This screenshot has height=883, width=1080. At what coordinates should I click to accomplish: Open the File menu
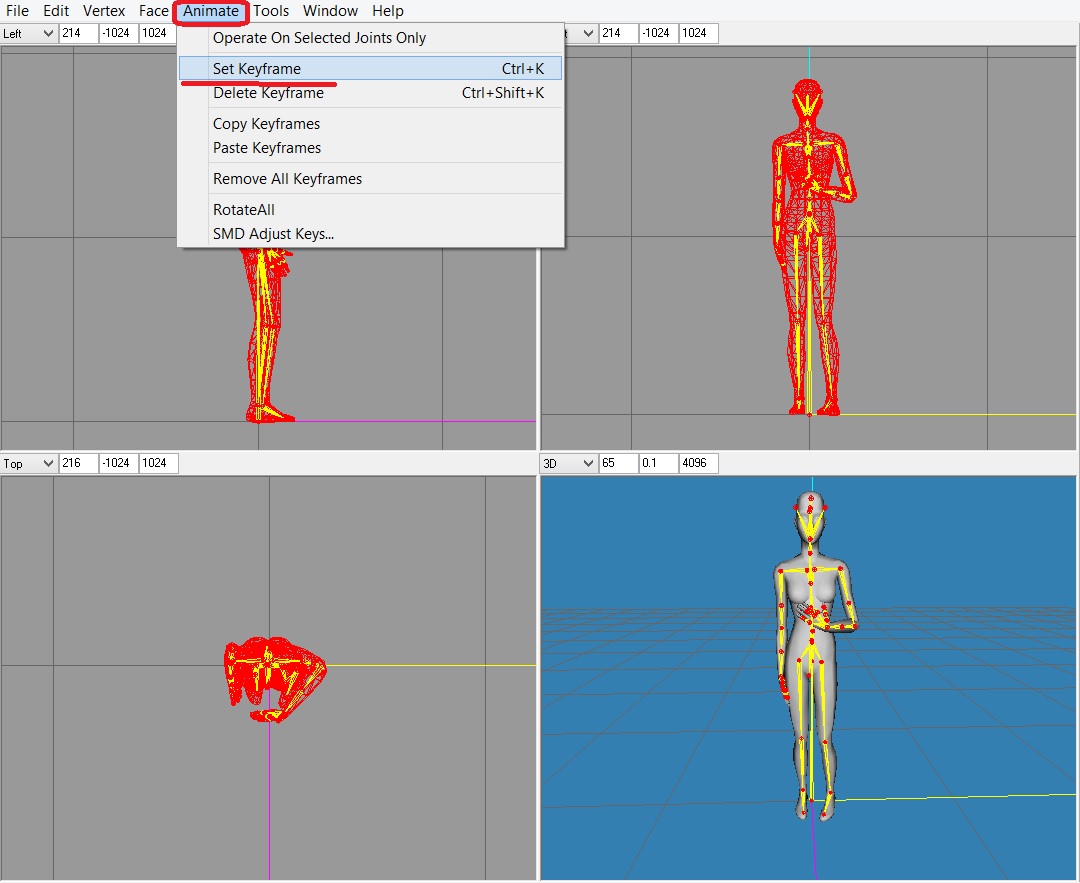(17, 11)
